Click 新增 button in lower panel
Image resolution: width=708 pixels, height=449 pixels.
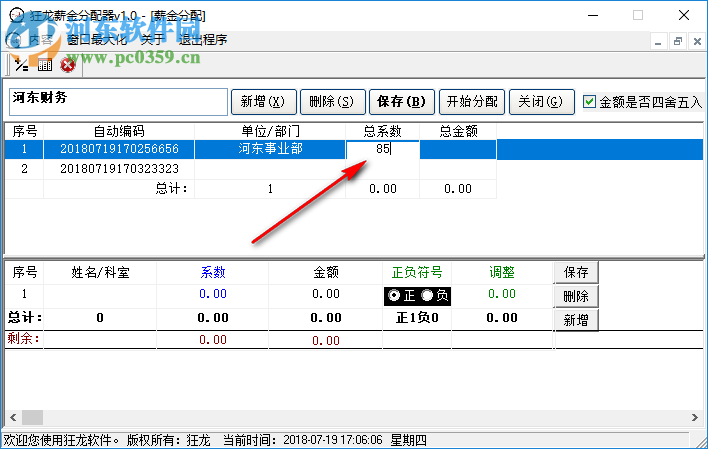(x=576, y=320)
